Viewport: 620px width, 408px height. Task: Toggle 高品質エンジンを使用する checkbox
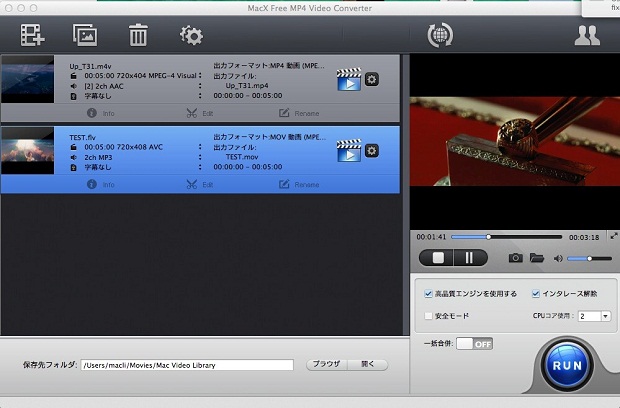tap(428, 294)
